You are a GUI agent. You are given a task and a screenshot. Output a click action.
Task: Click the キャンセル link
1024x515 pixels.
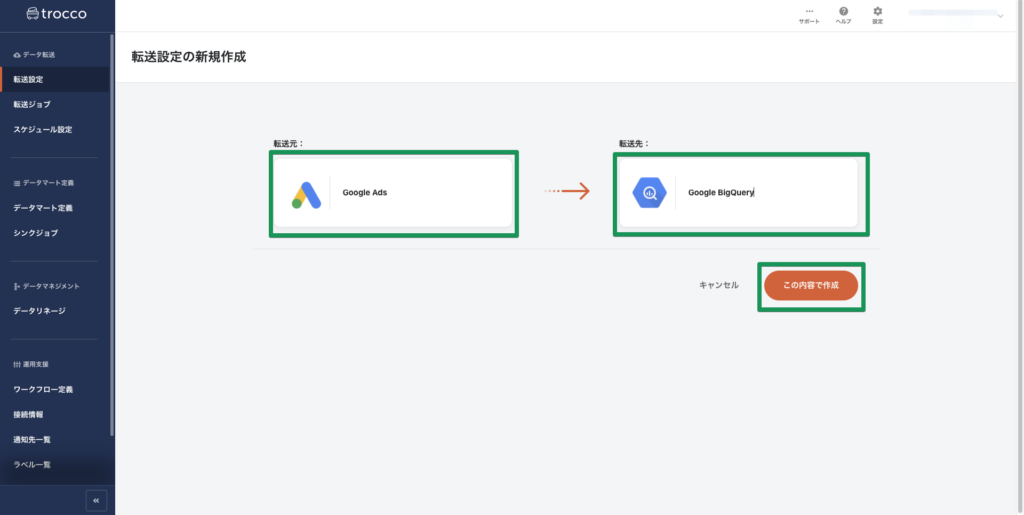718,285
